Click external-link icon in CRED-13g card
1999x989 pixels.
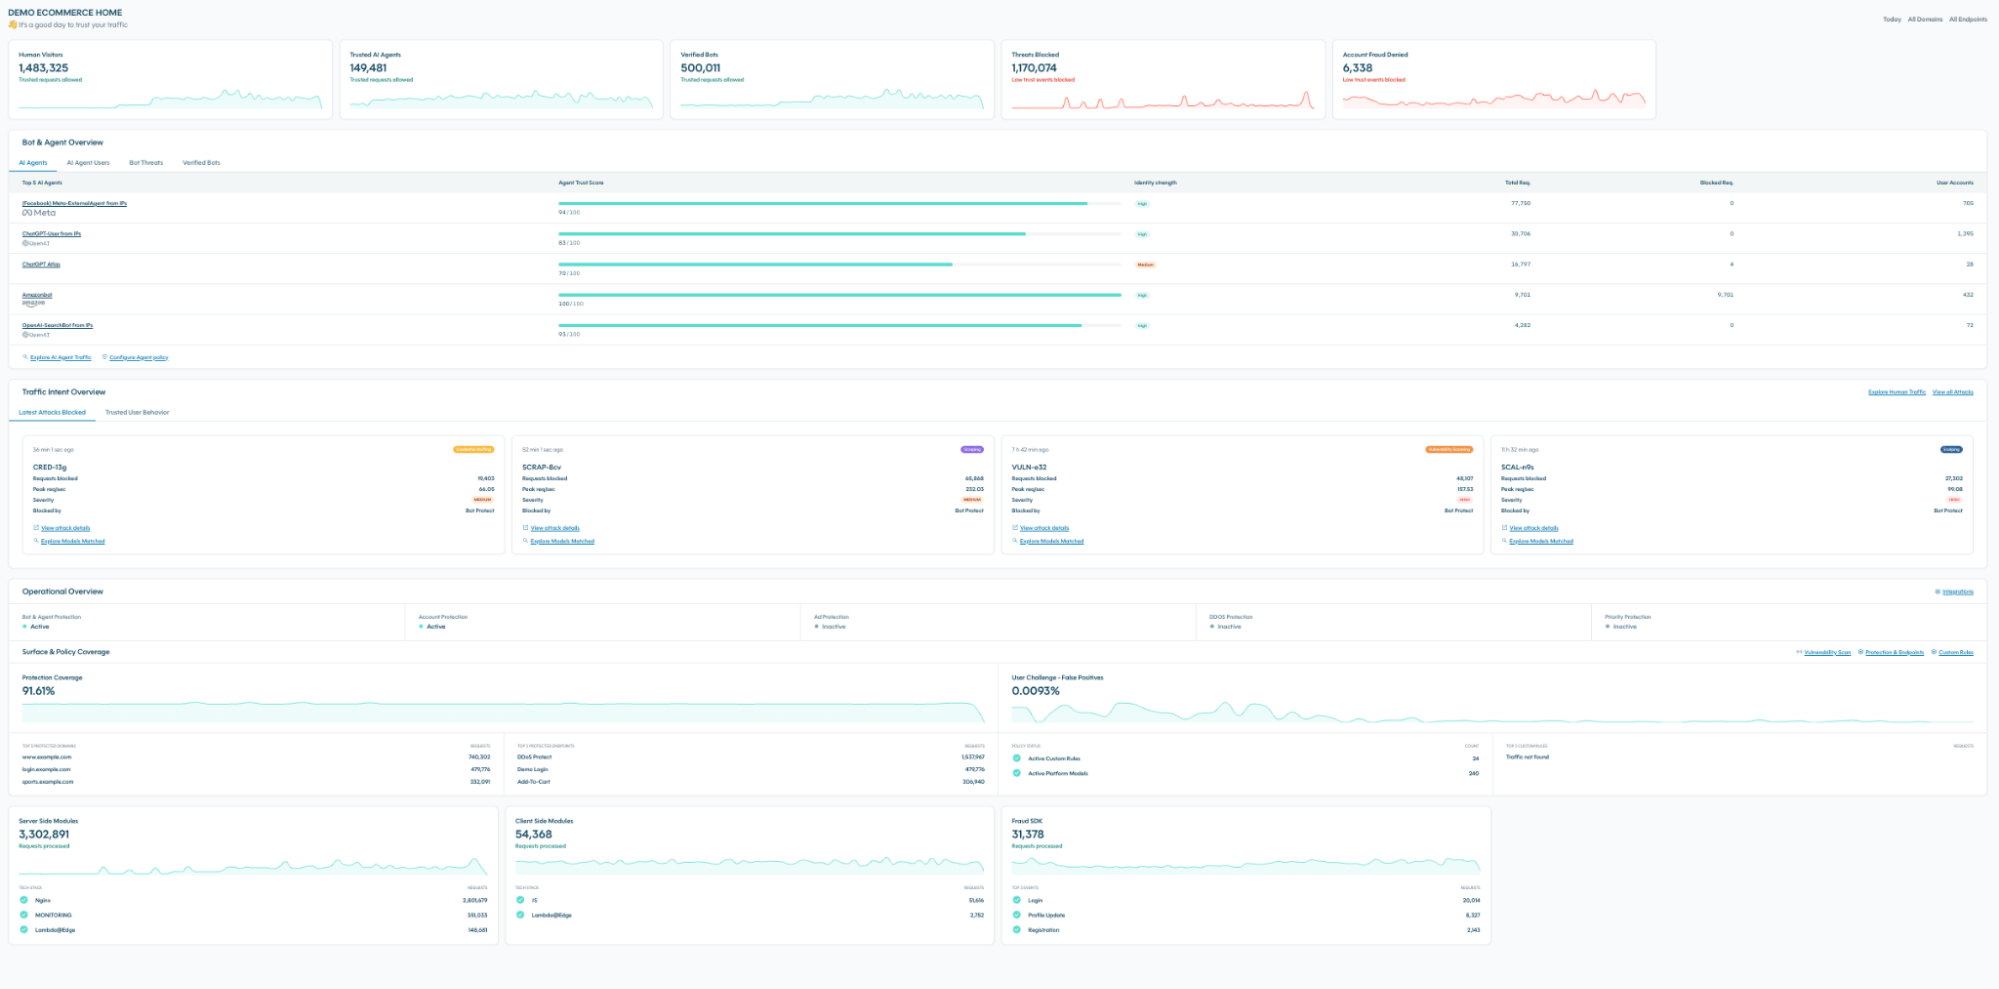[x=36, y=528]
